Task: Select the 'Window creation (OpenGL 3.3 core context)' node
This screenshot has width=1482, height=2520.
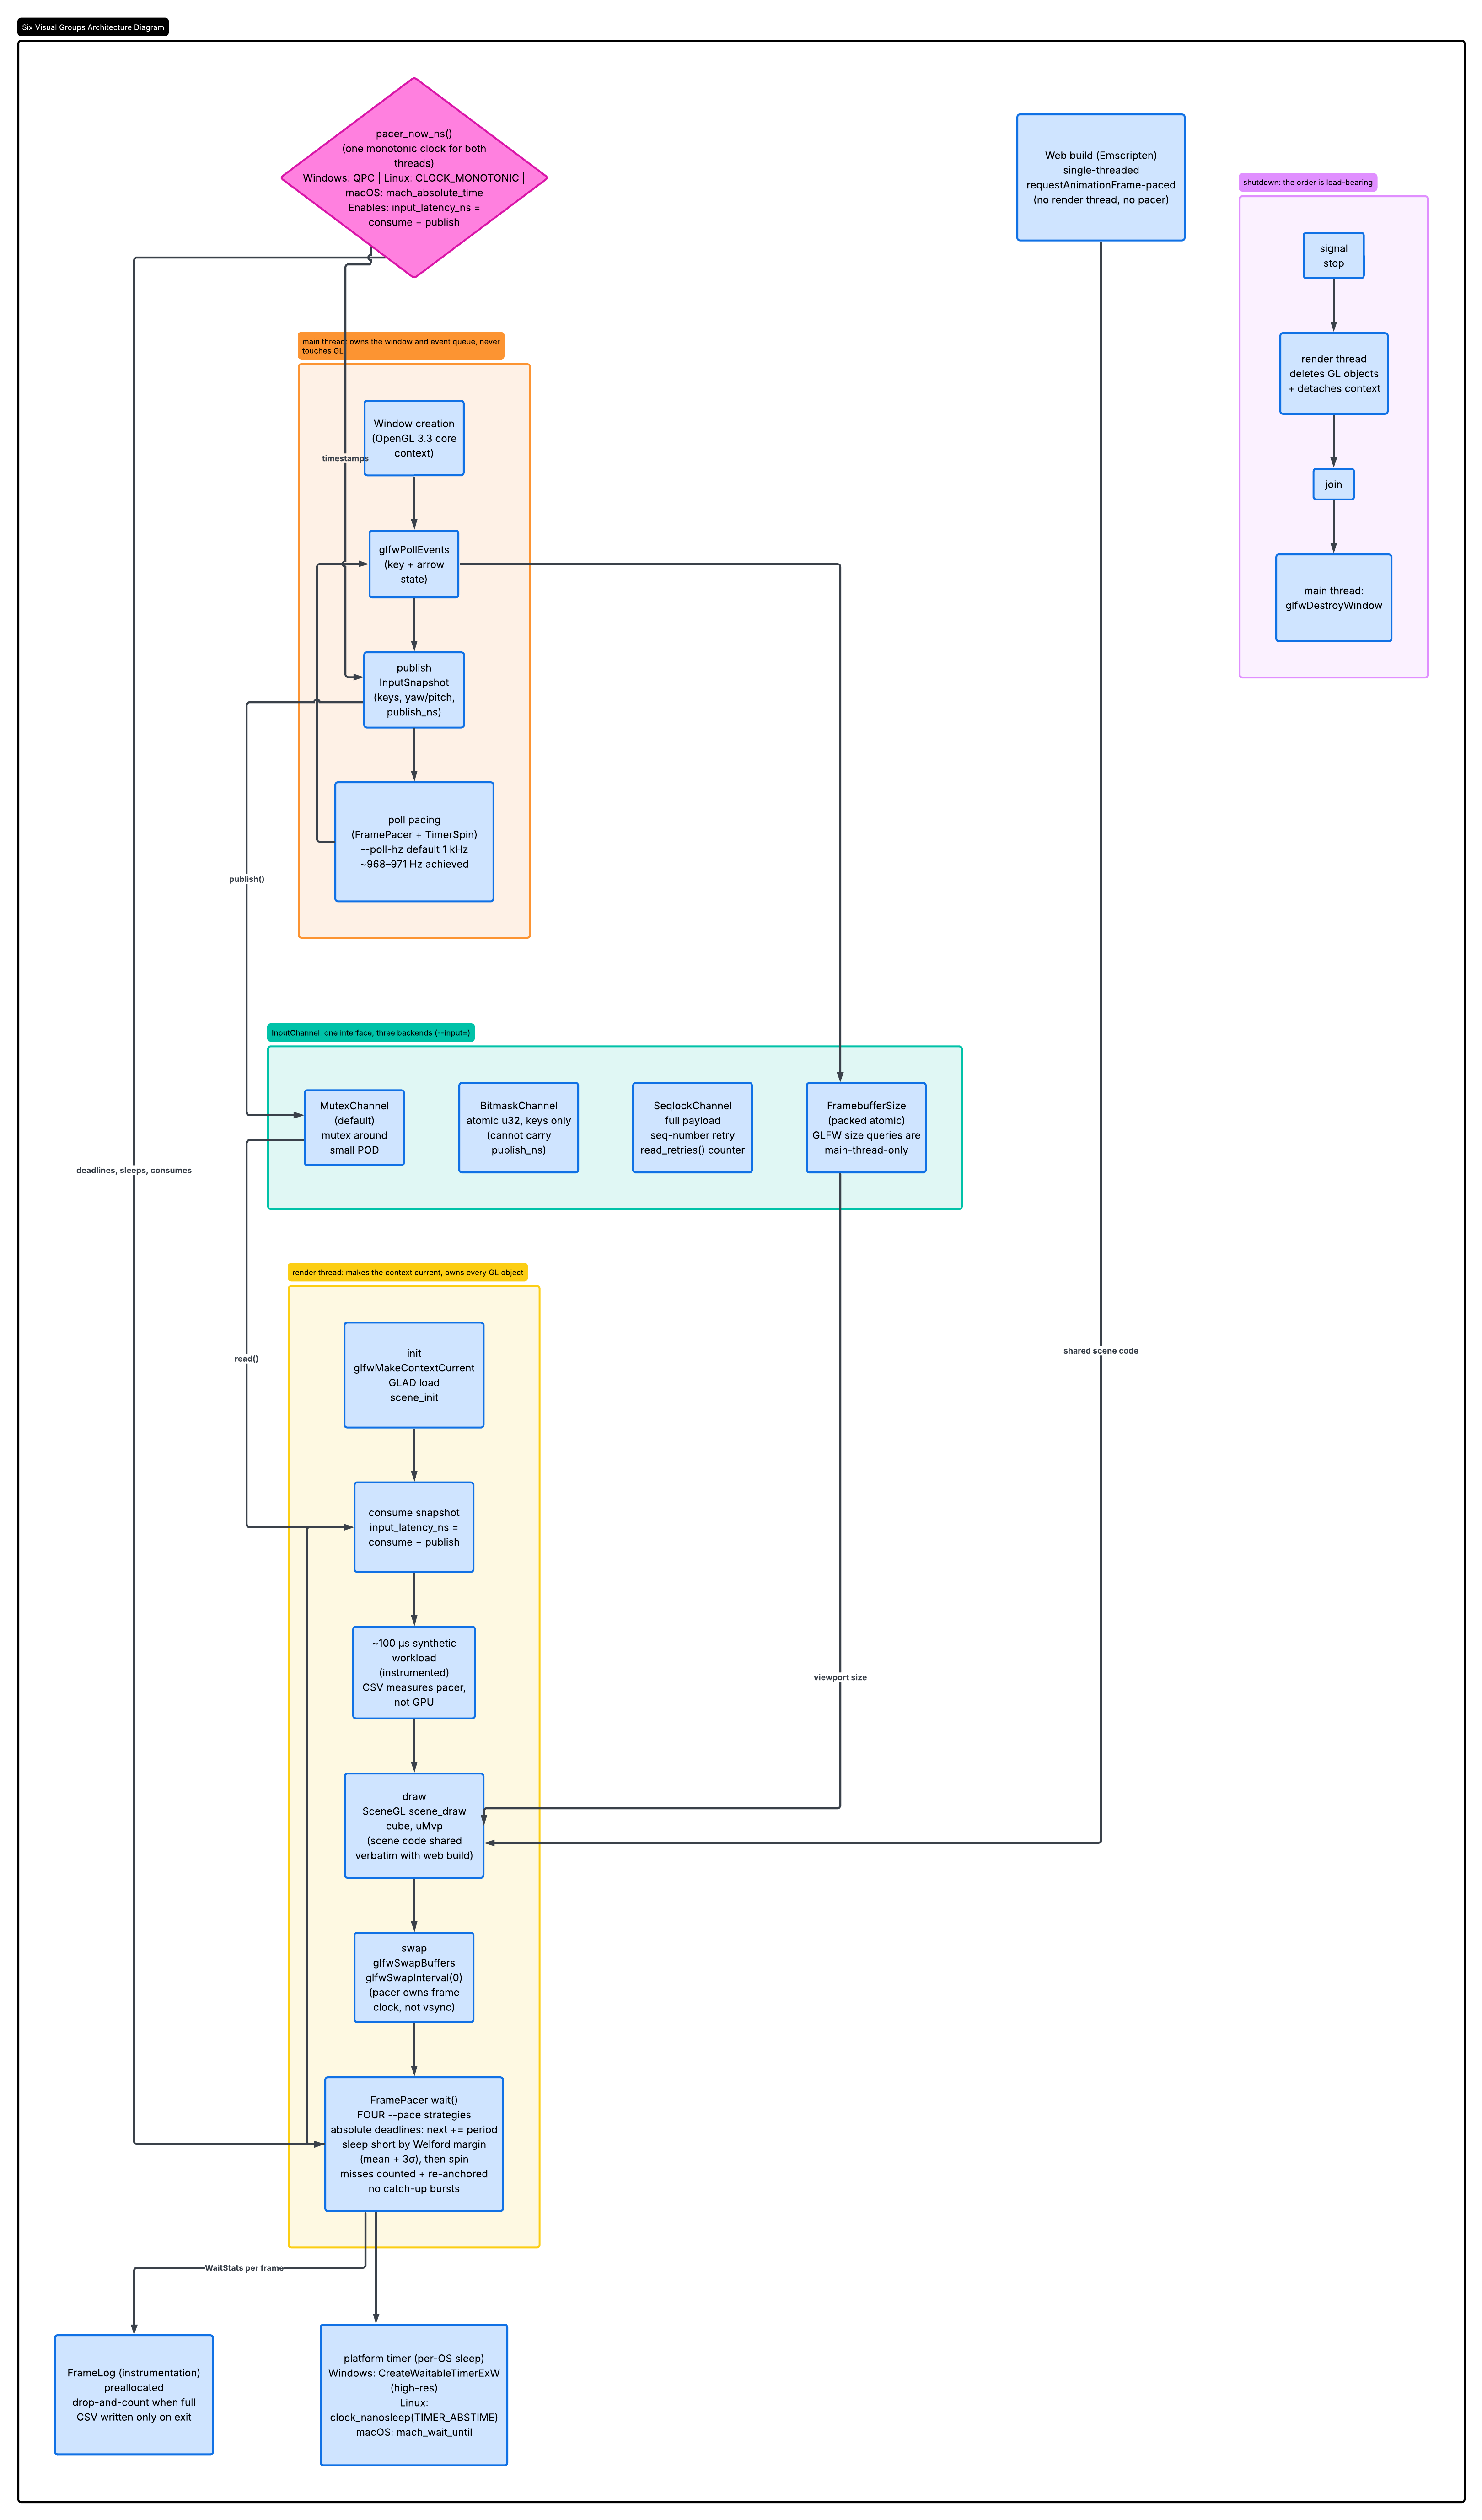Action: (x=414, y=438)
